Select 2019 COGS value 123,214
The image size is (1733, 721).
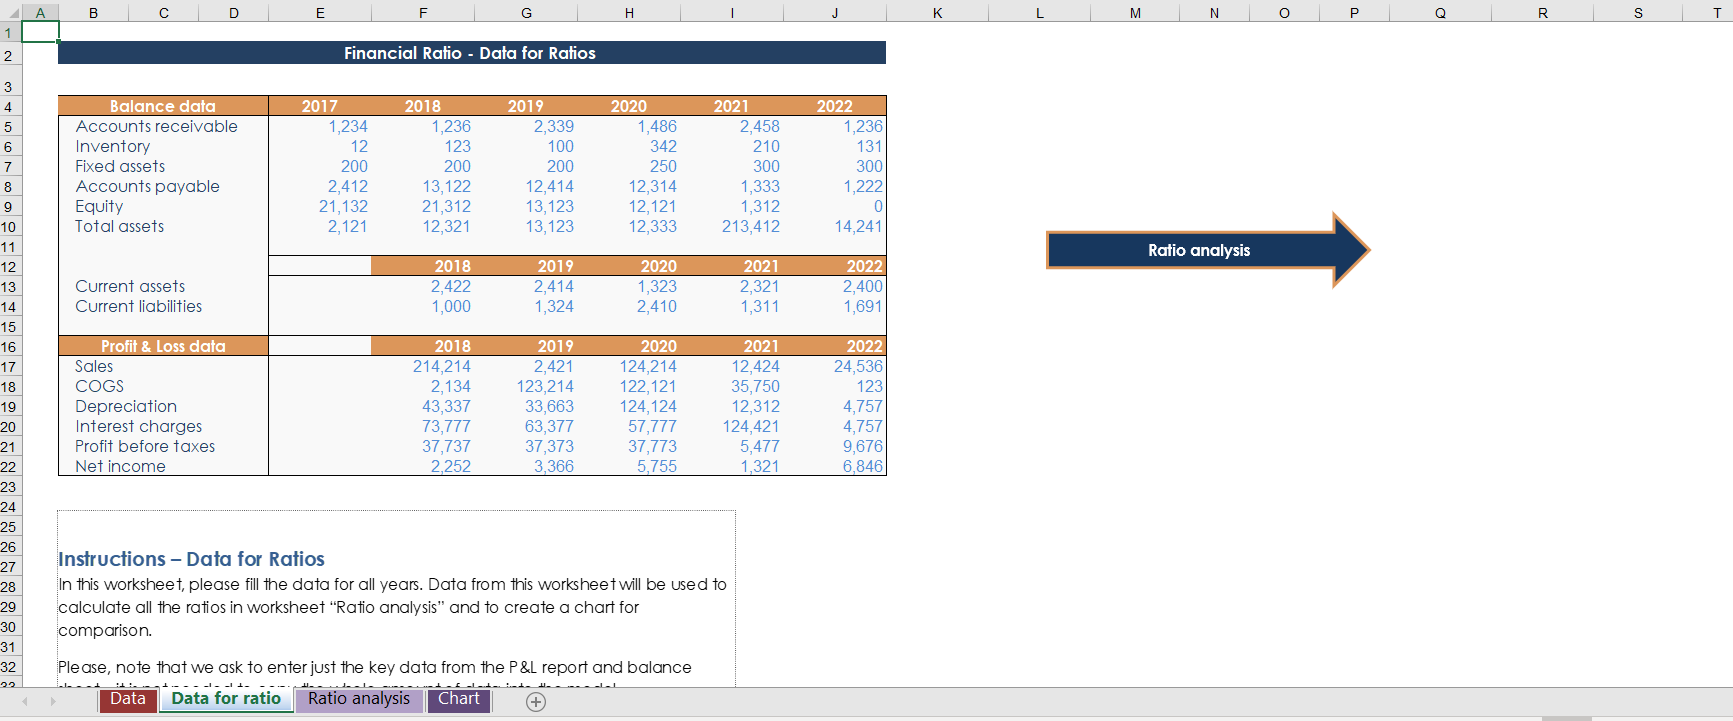click(x=545, y=386)
